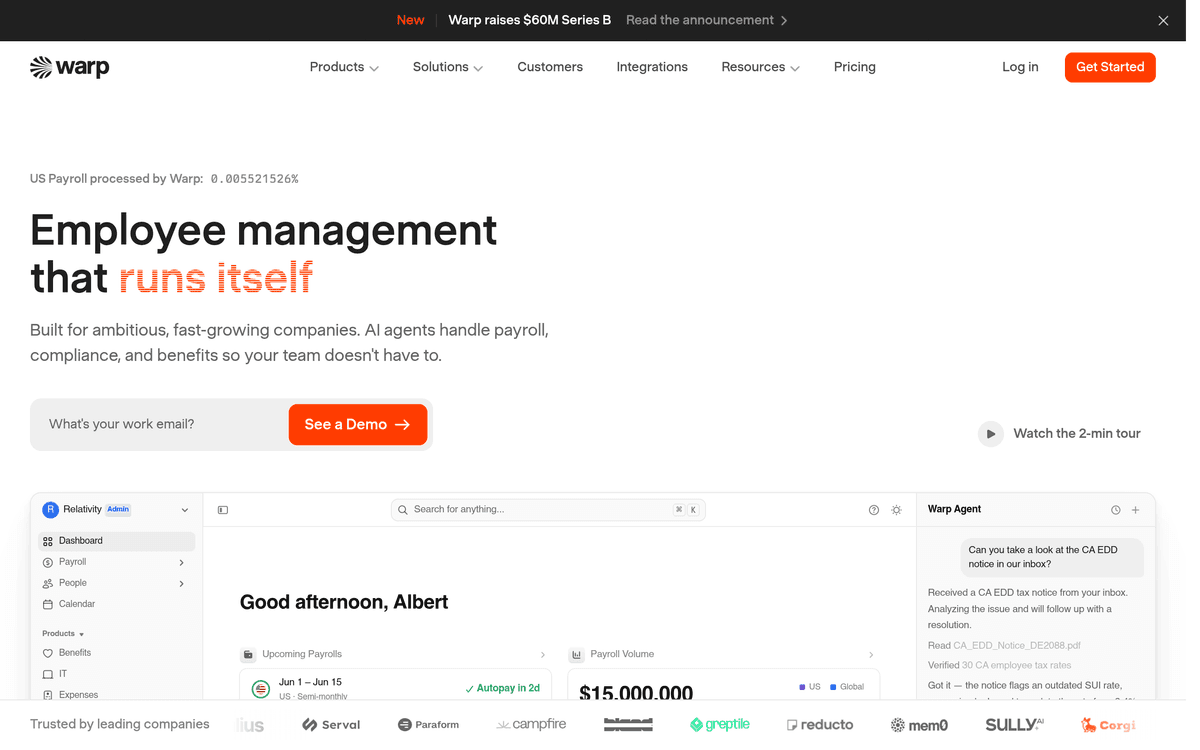Click the Admin badge next to Relativity
This screenshot has height=750, width=1200.
(118, 509)
